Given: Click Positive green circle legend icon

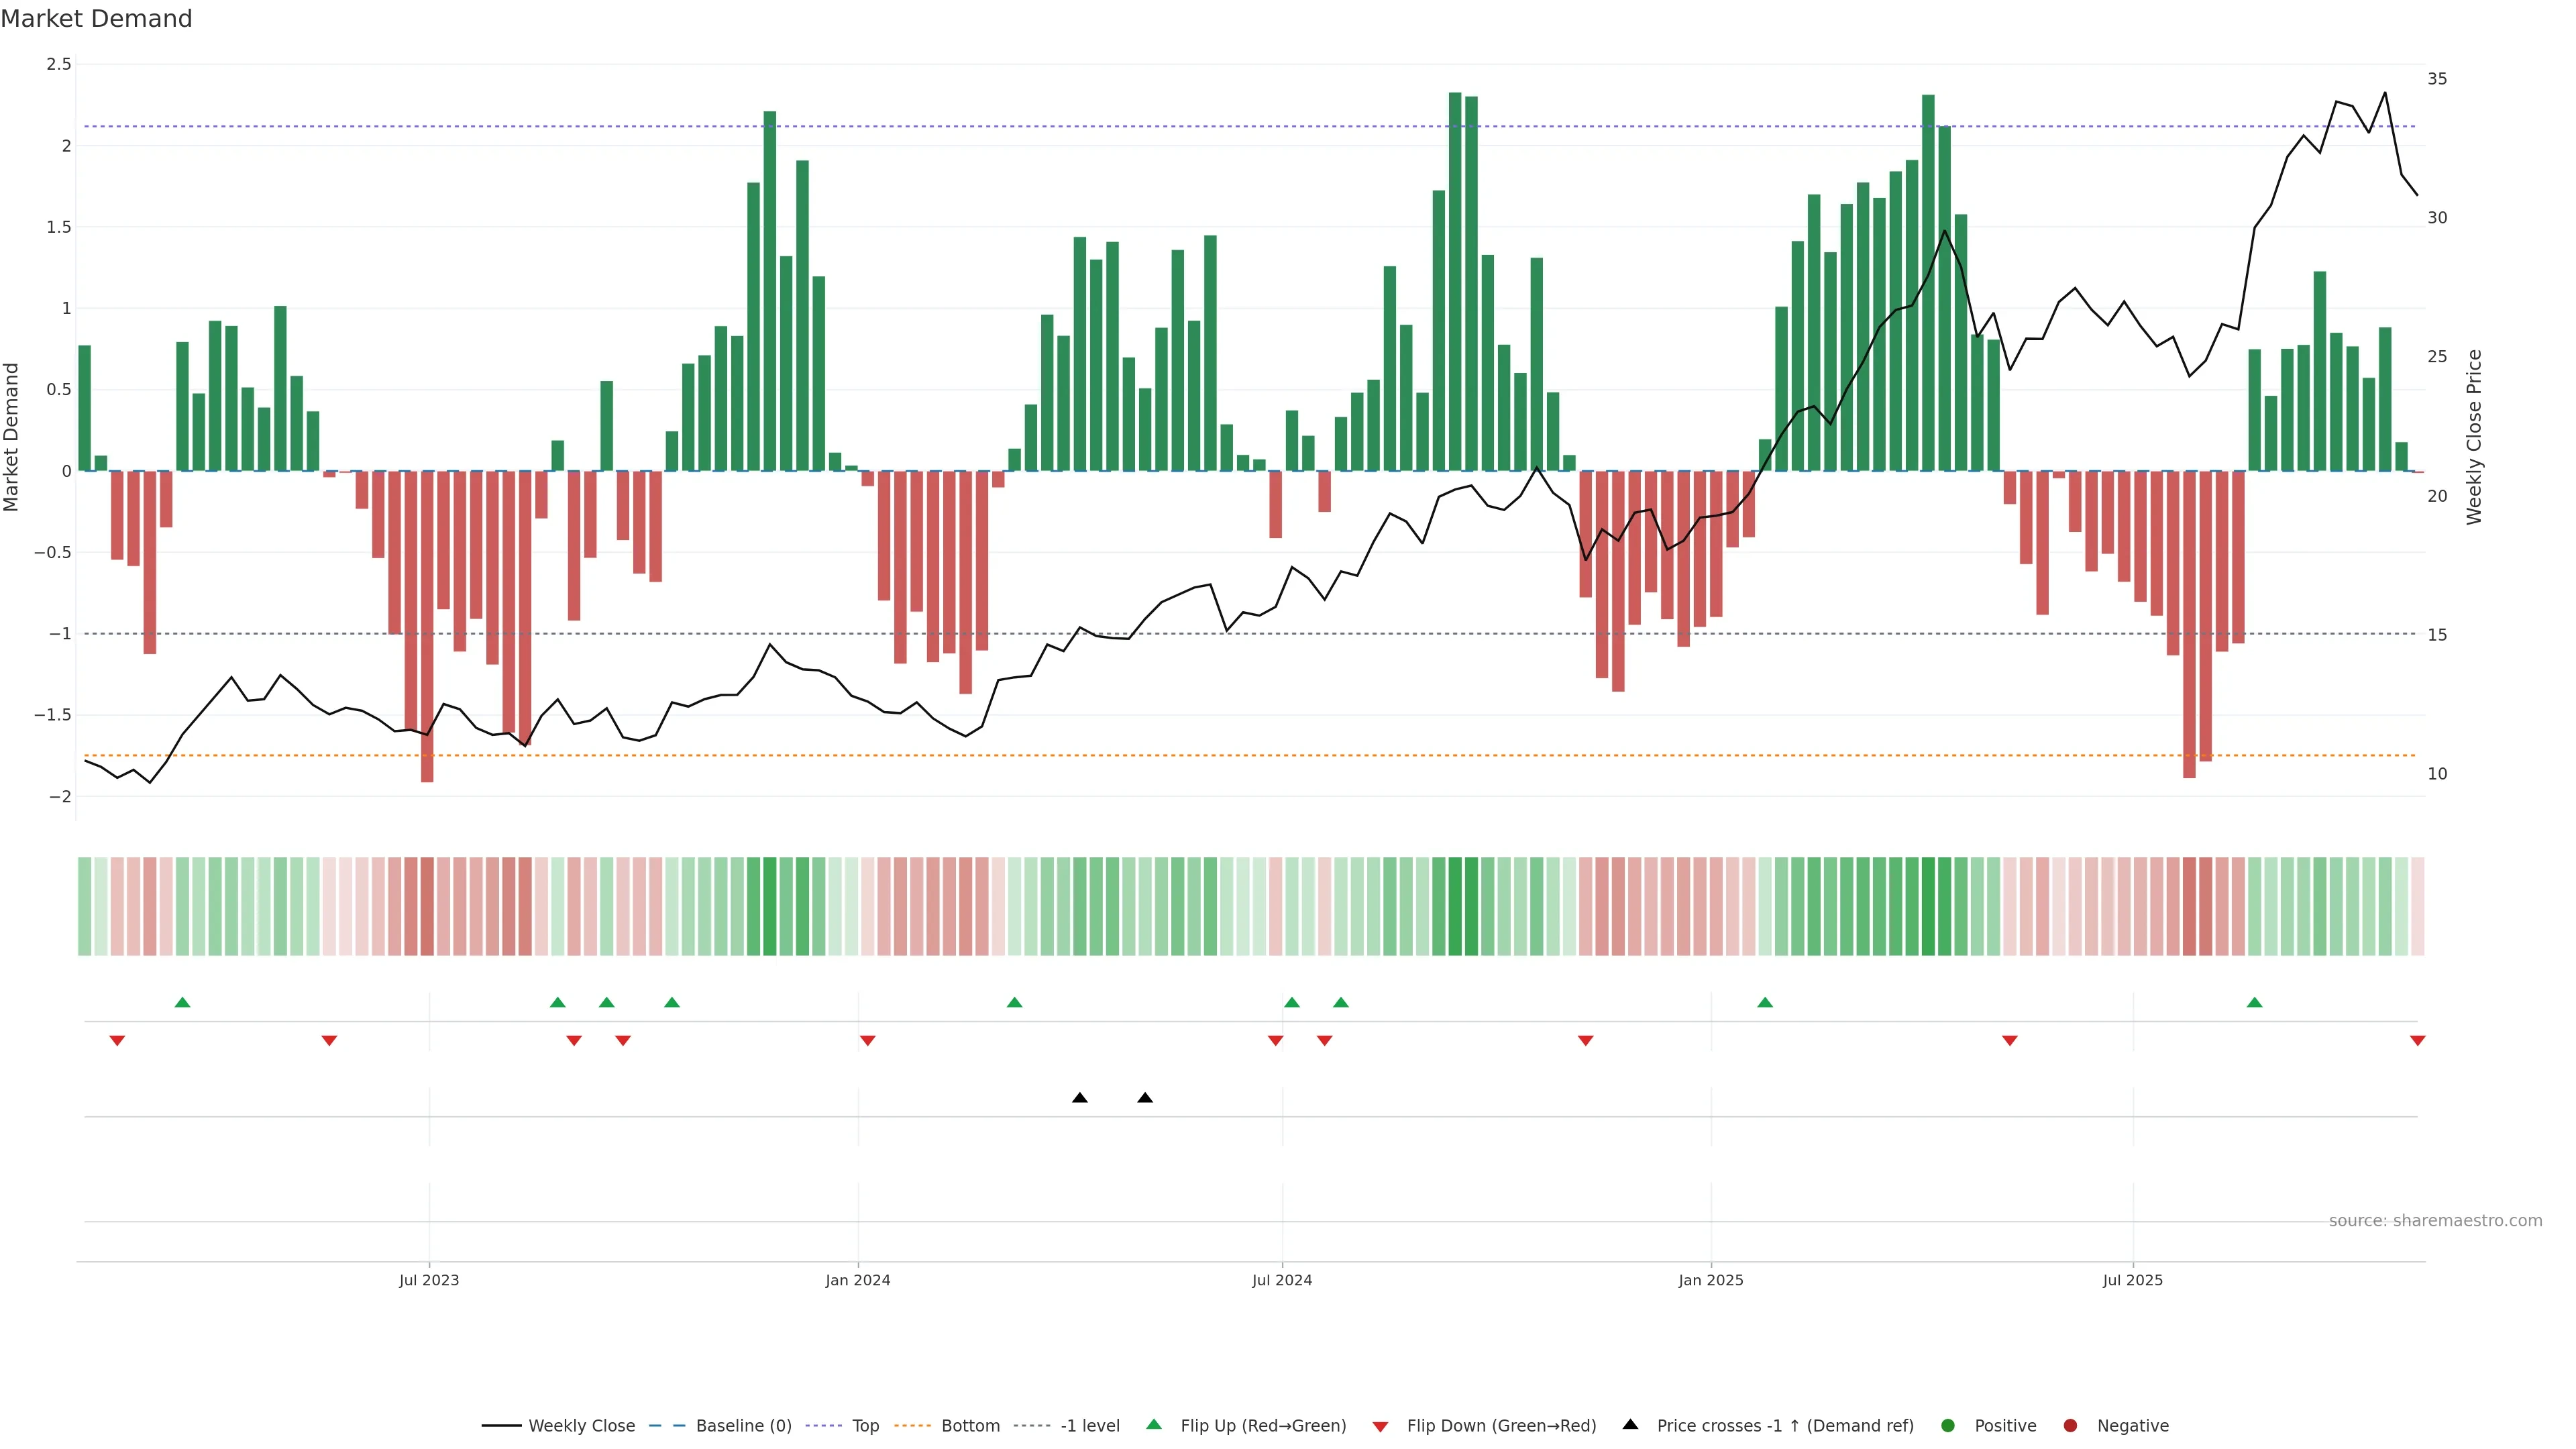Looking at the screenshot, I should pyautogui.click(x=1947, y=1425).
